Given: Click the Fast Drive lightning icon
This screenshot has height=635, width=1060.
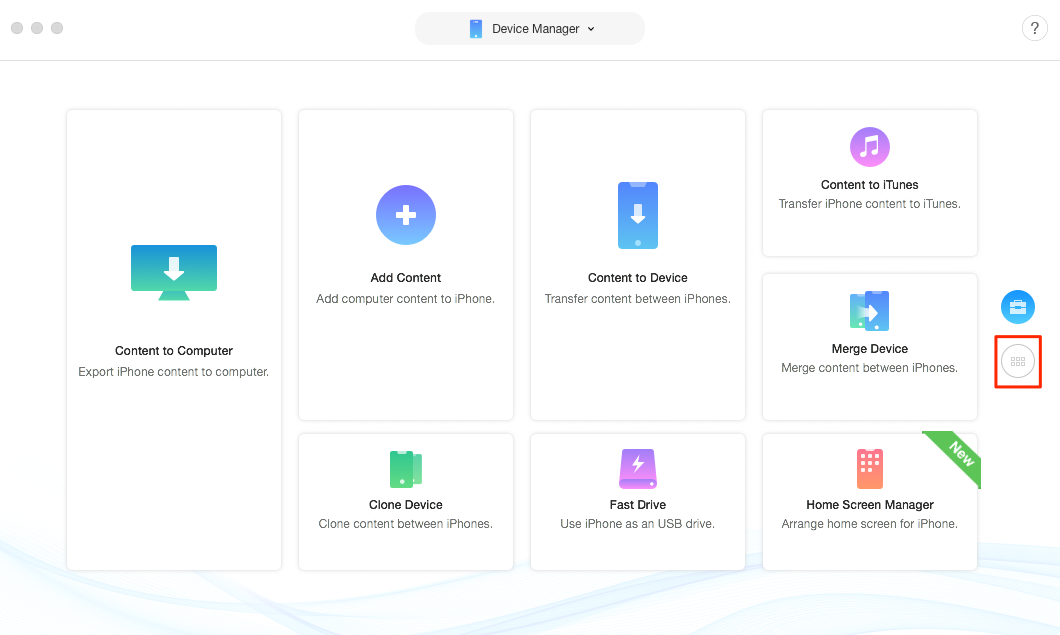Looking at the screenshot, I should (x=637, y=469).
